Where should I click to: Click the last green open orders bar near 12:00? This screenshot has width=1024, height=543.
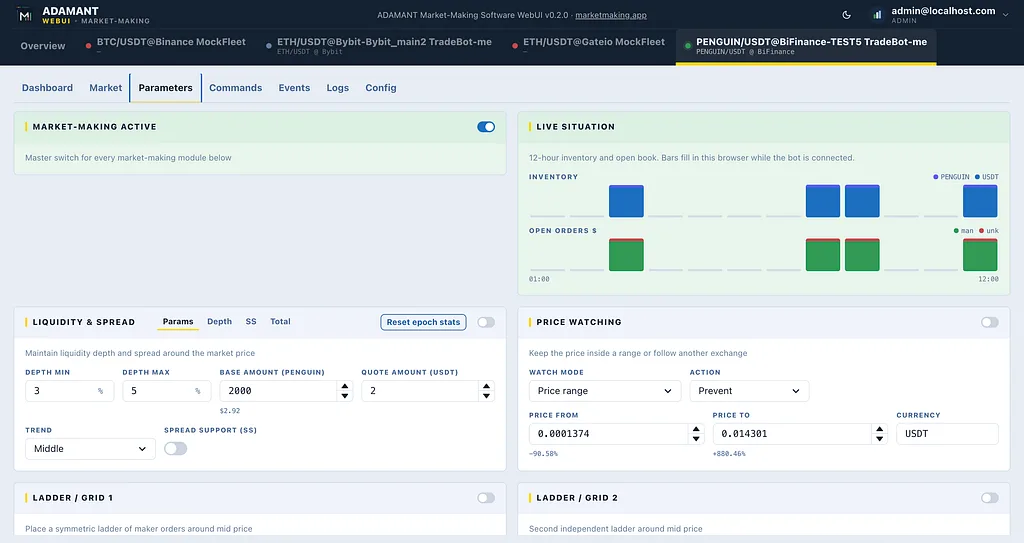(x=980, y=255)
